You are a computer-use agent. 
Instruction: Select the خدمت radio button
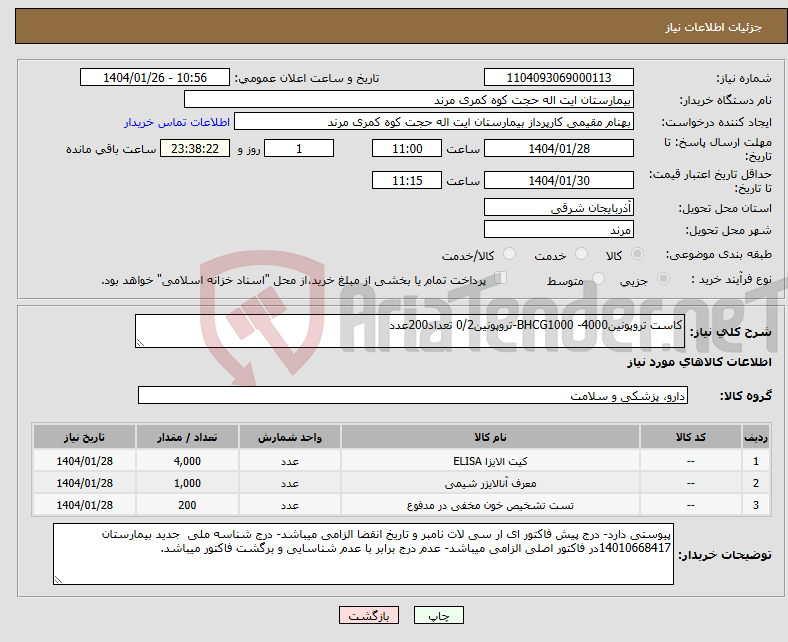581,253
